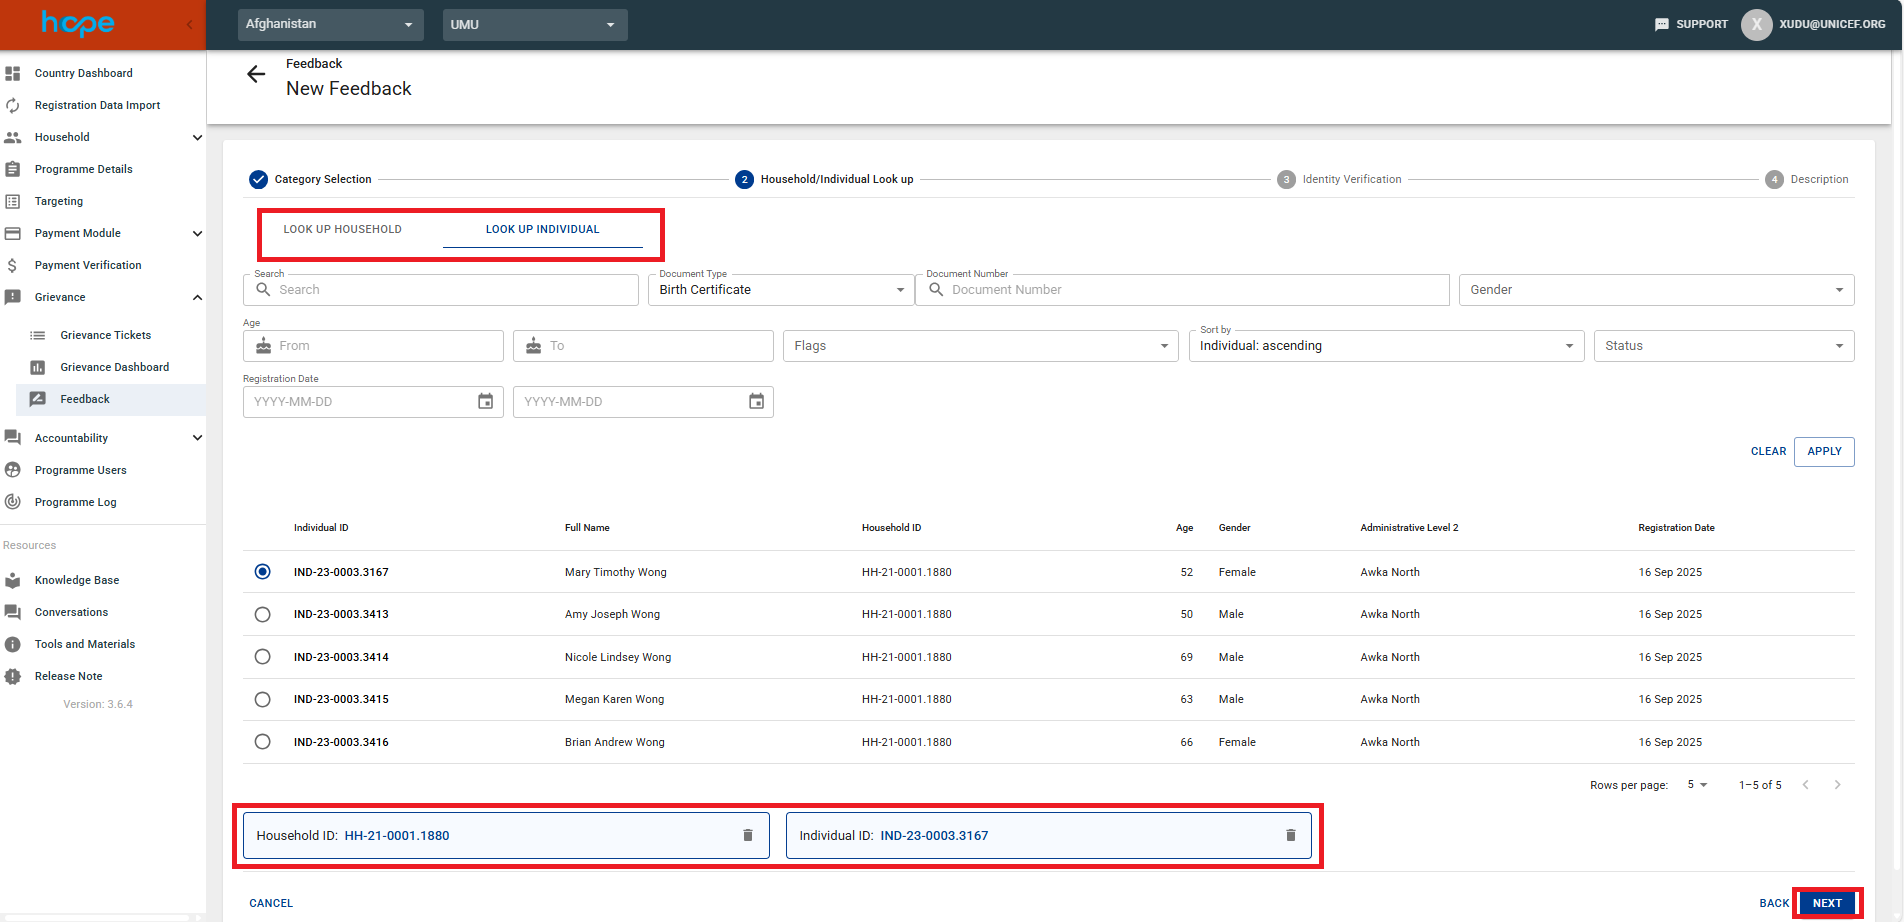Open Grievance Tickets in the sidebar
The width and height of the screenshot is (1904, 922).
click(105, 335)
